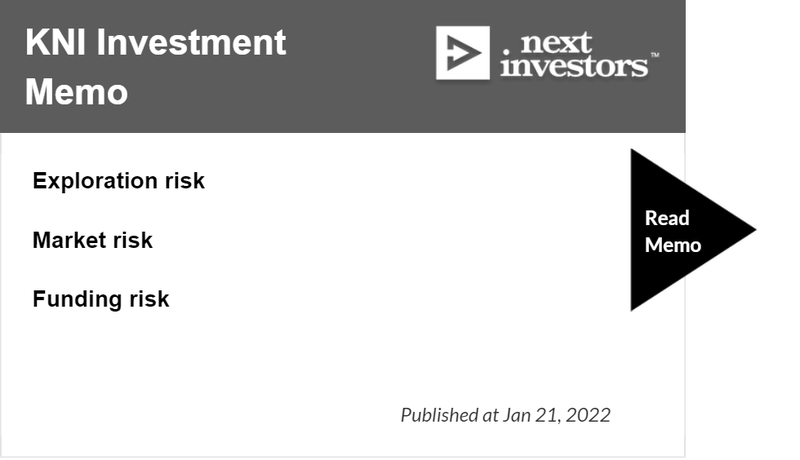Click the trademark symbol beside investors

(x=655, y=55)
